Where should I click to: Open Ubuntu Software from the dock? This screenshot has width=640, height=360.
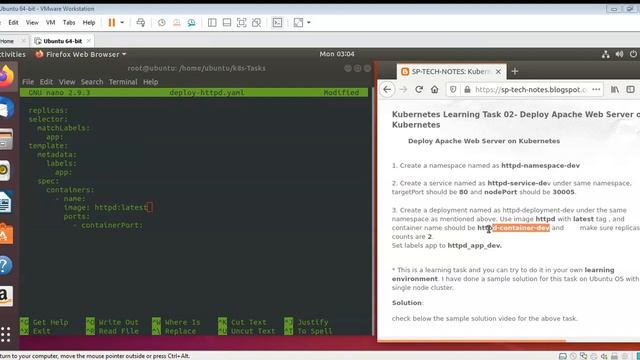(6, 234)
